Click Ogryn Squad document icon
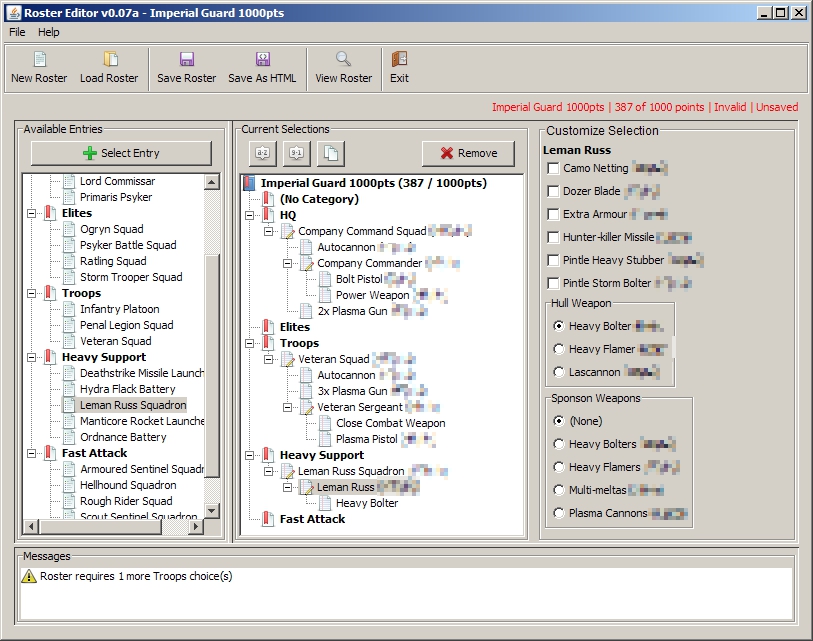 point(69,229)
